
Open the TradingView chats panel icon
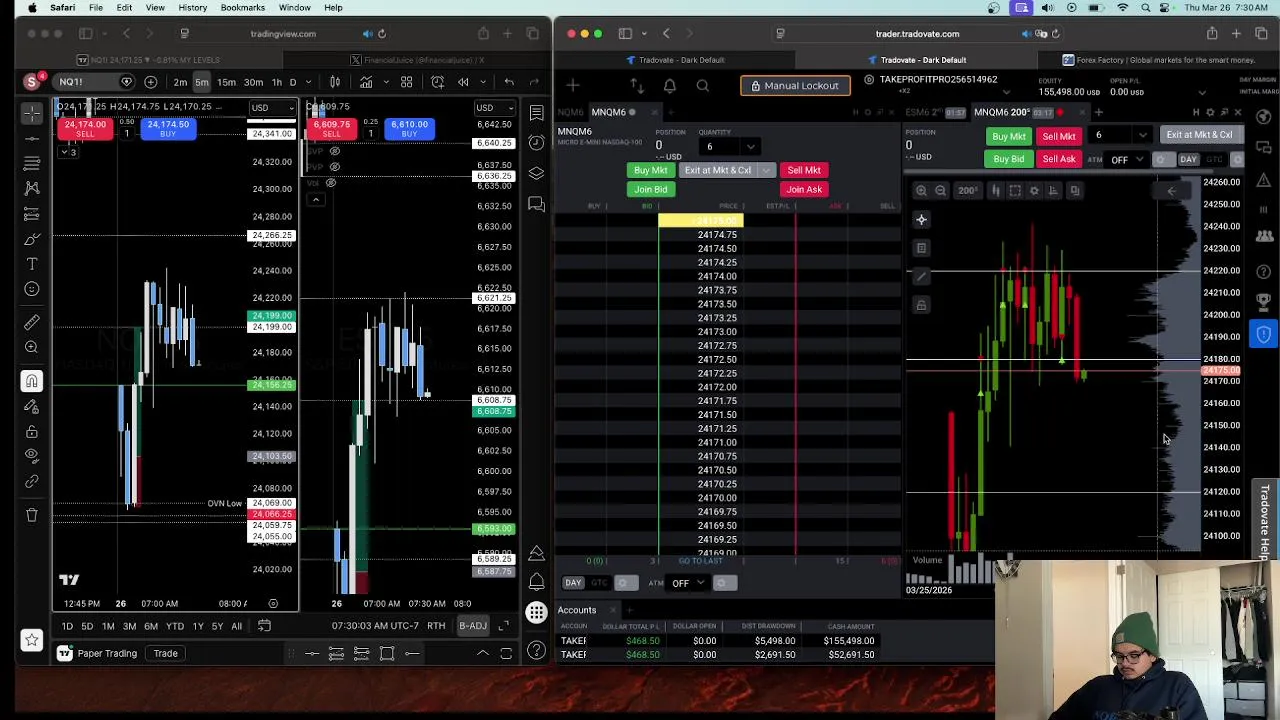pos(537,204)
